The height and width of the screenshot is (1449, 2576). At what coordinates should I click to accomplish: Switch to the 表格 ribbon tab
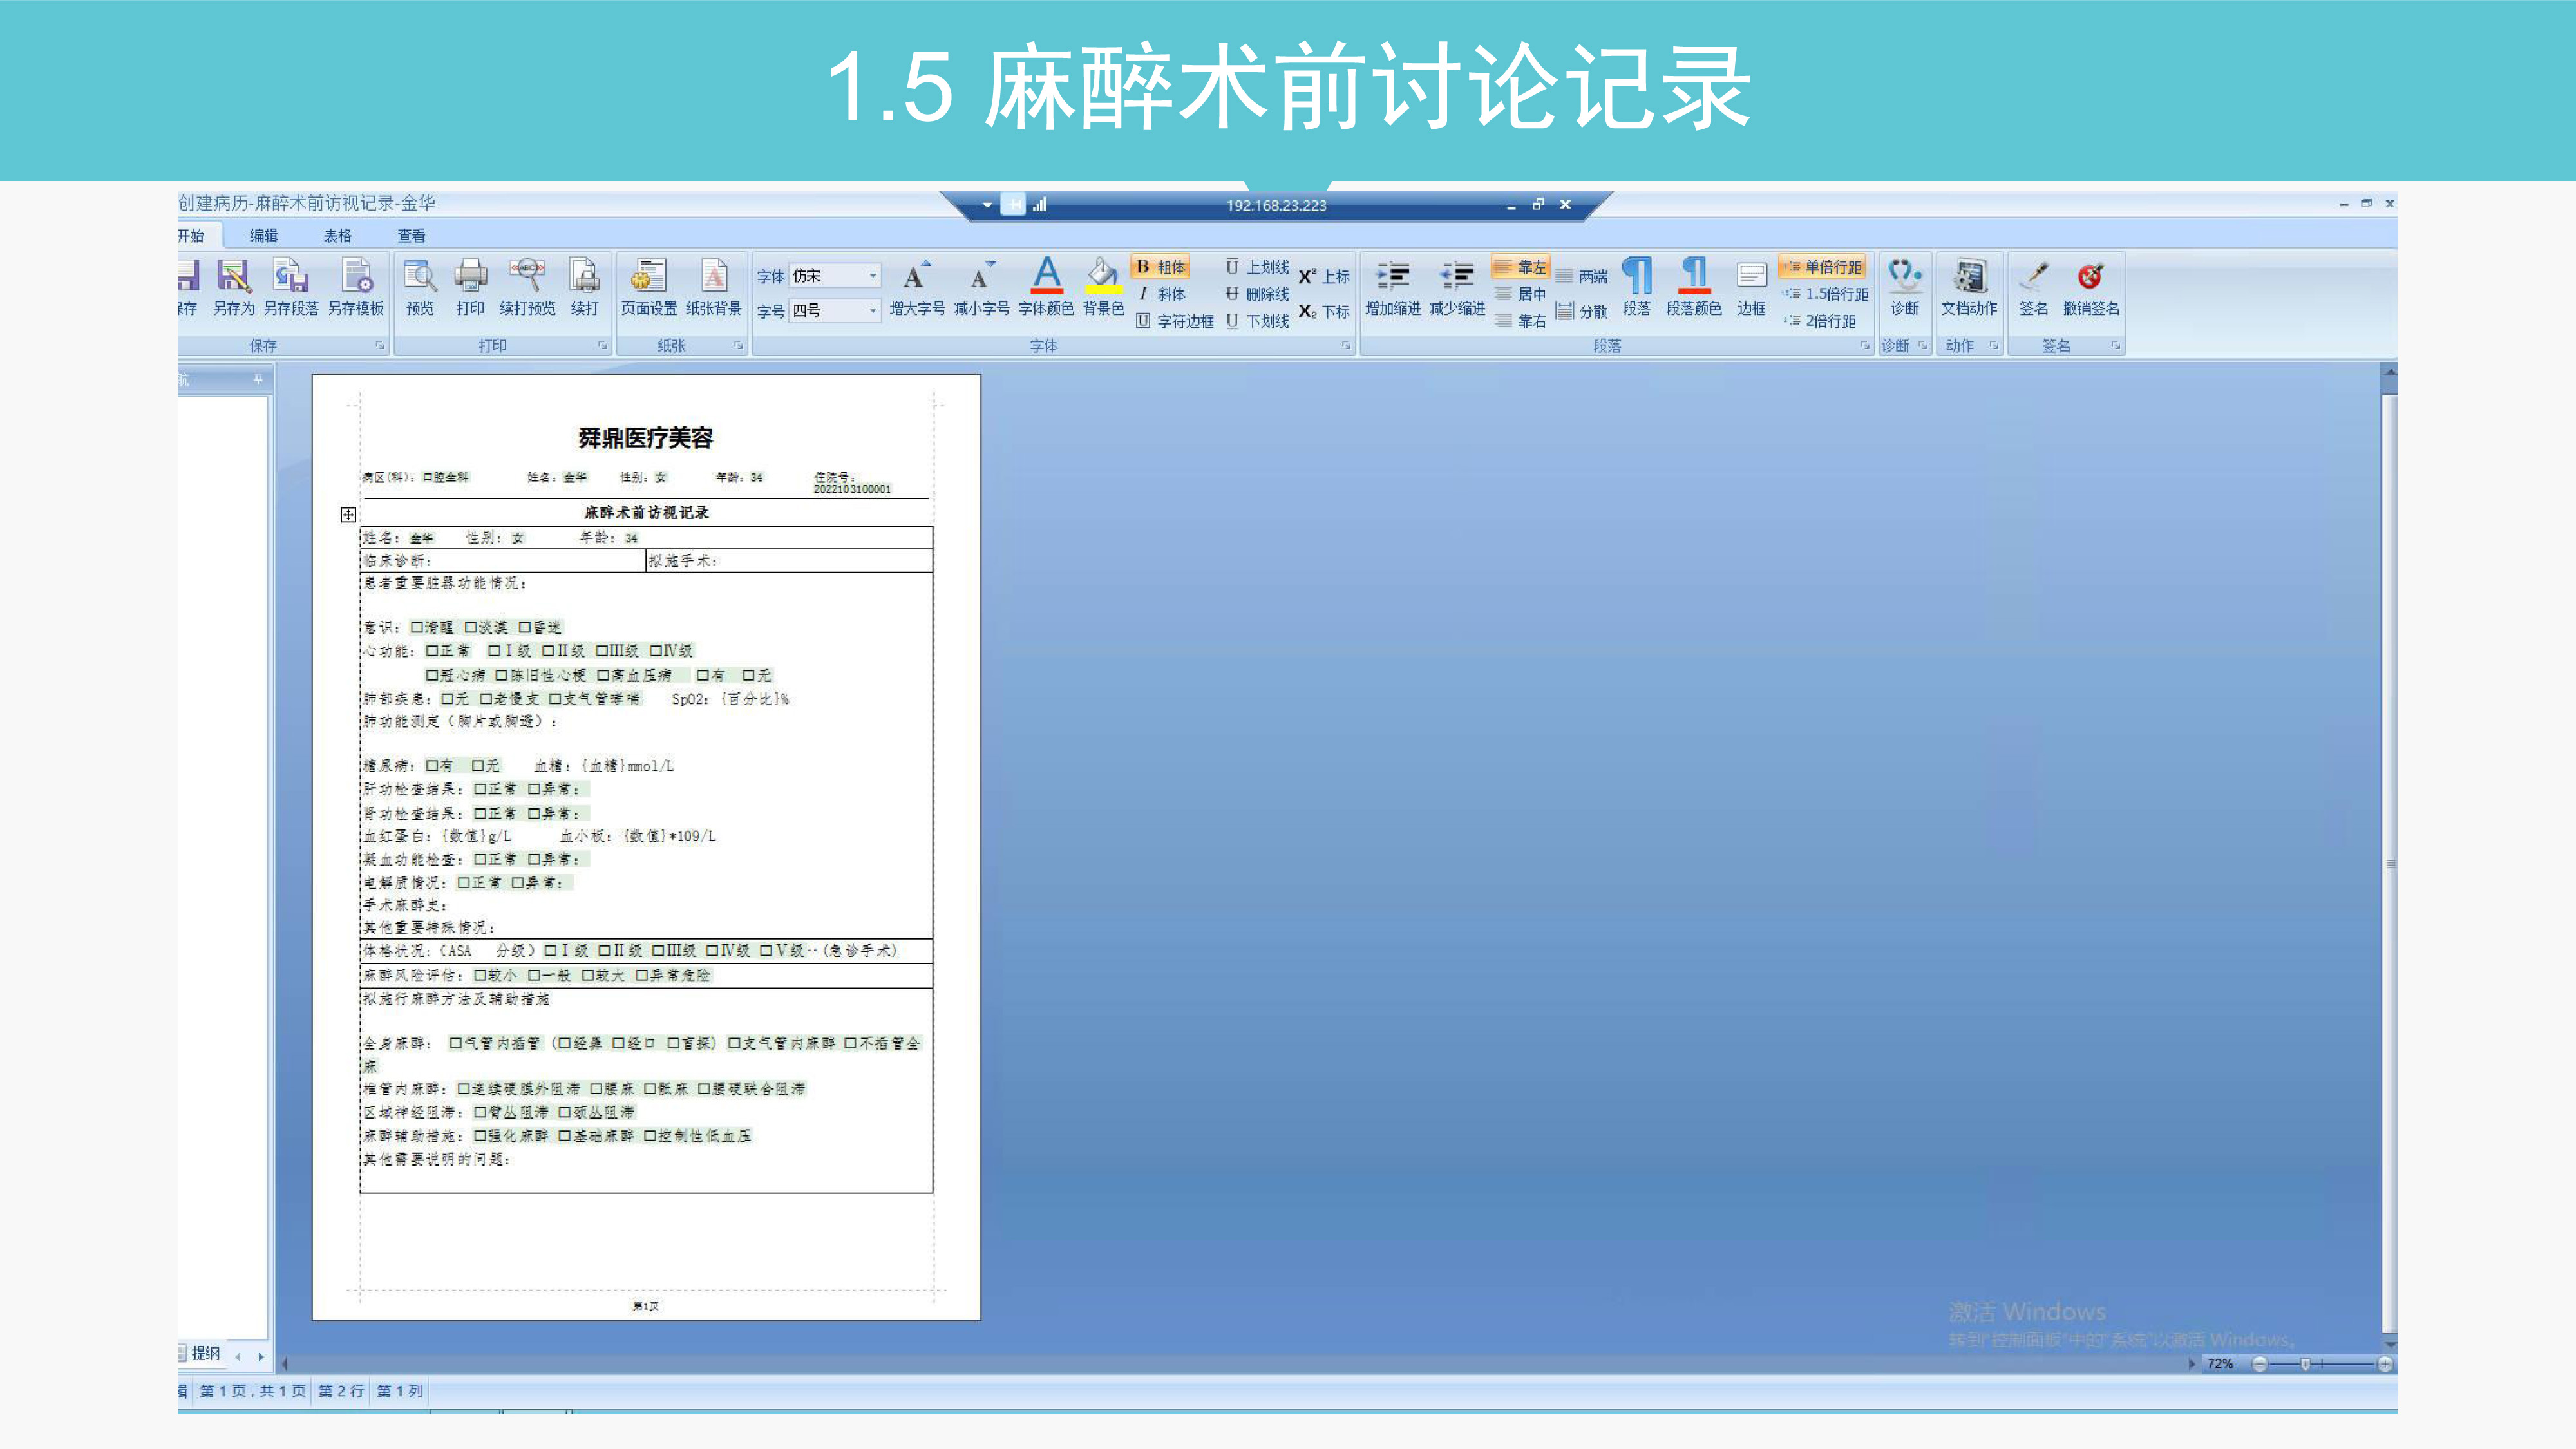[338, 236]
